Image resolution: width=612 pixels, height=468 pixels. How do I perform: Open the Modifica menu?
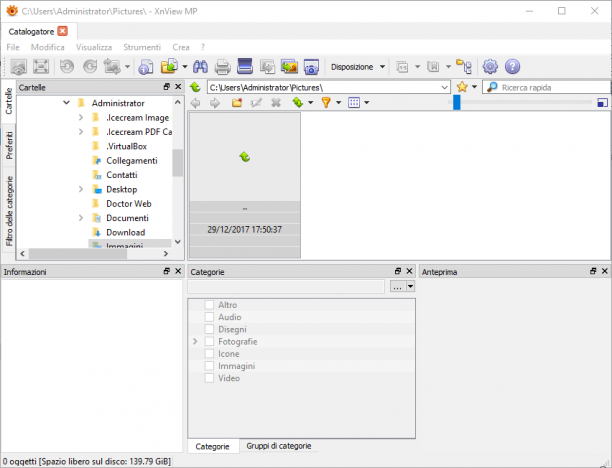(x=48, y=47)
